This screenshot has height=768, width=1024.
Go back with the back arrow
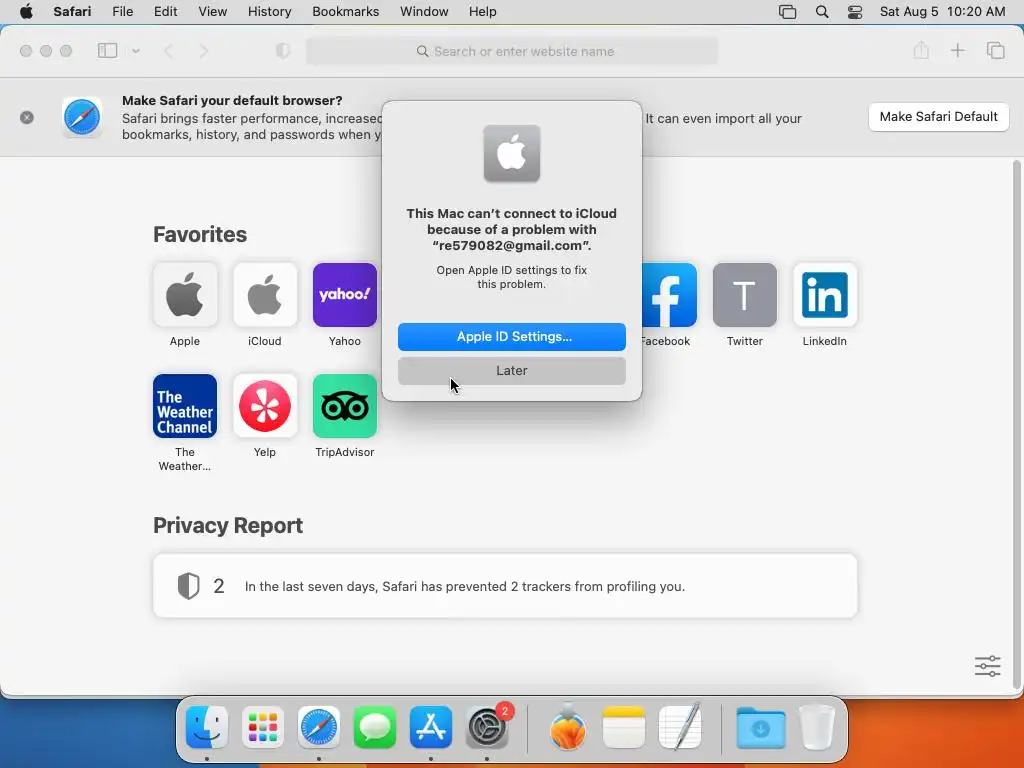168,51
